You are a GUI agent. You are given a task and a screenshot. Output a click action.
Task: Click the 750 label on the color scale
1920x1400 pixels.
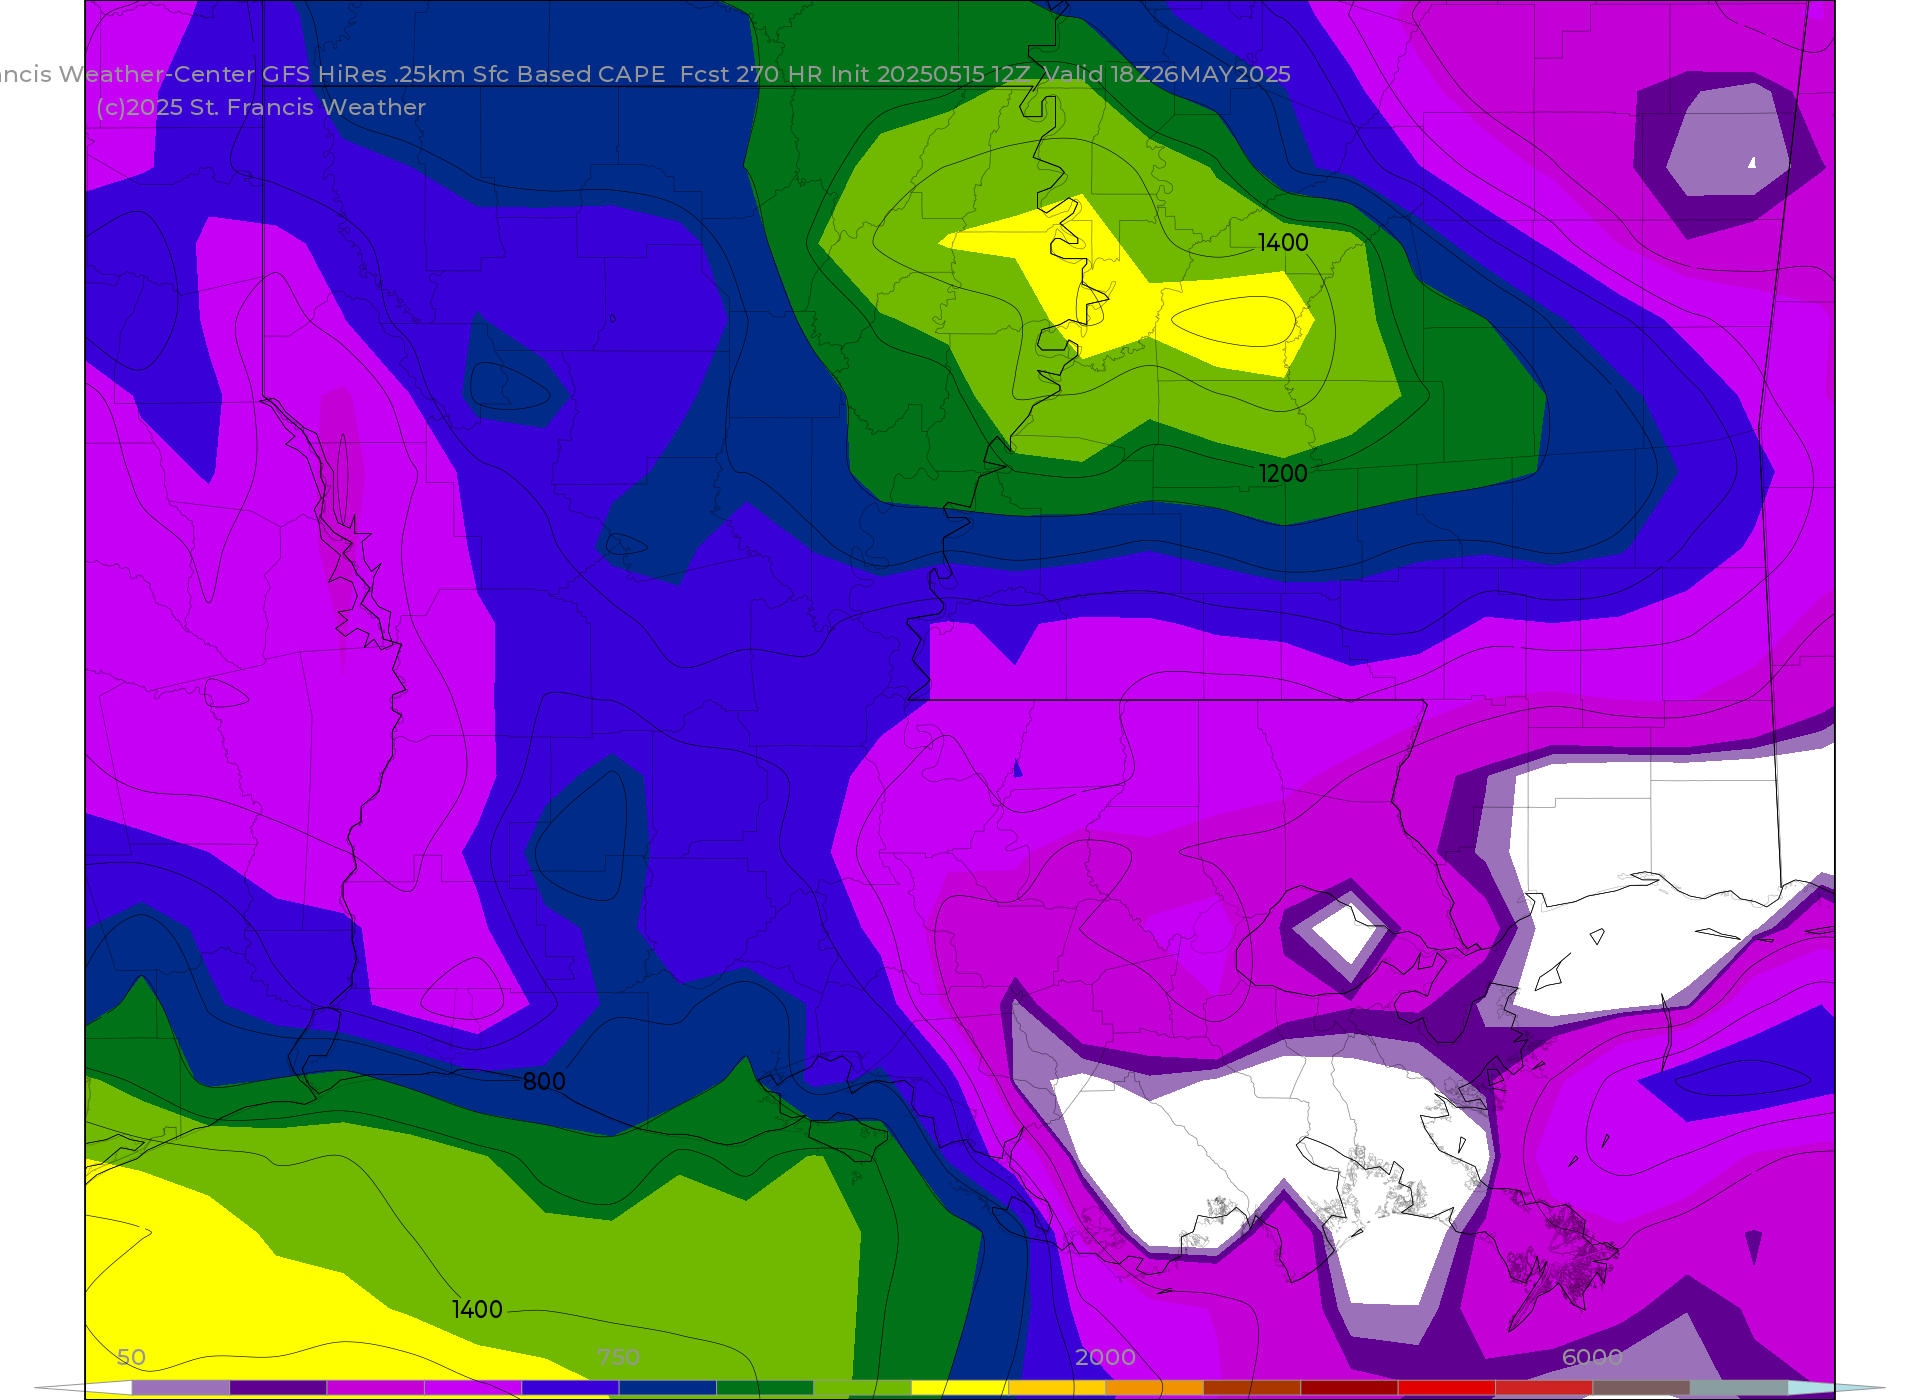click(x=618, y=1357)
